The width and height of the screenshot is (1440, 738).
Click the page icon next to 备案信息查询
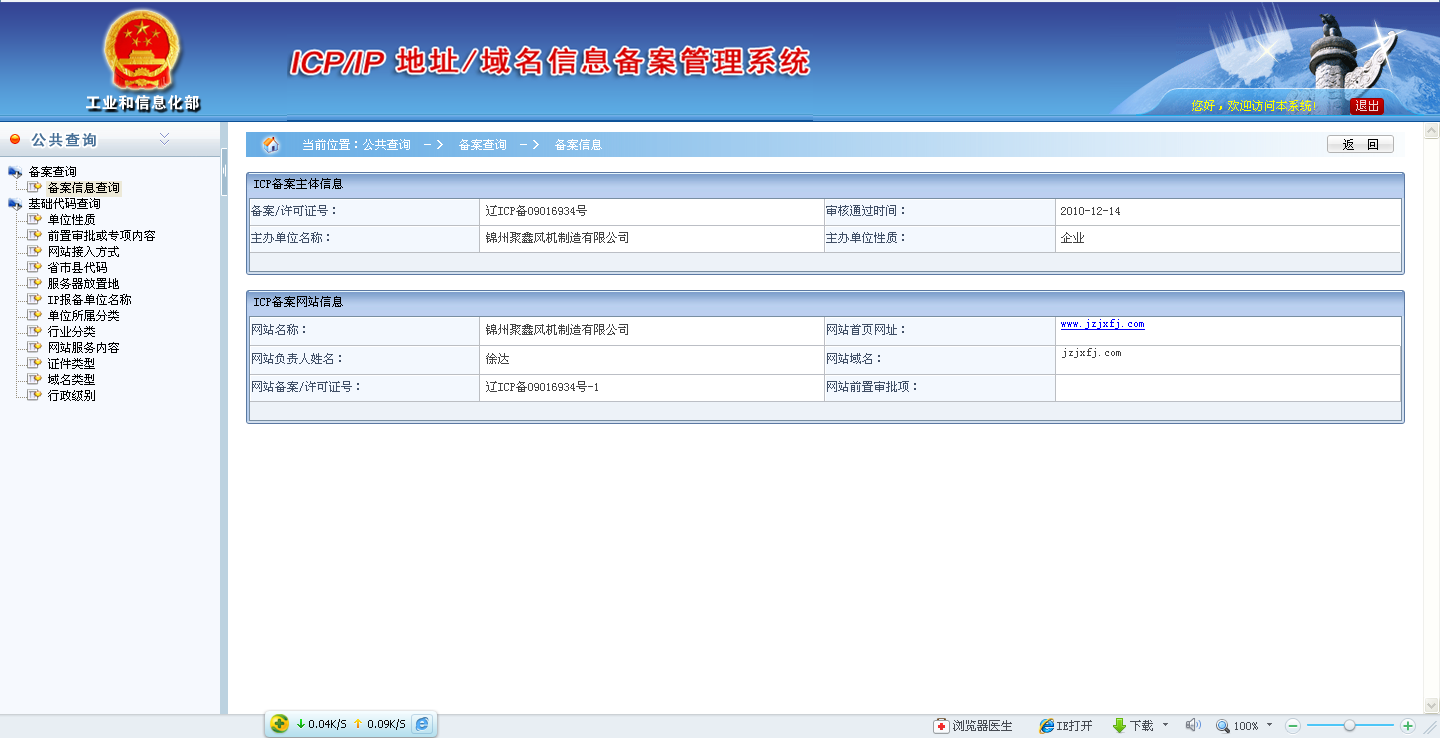[35, 188]
